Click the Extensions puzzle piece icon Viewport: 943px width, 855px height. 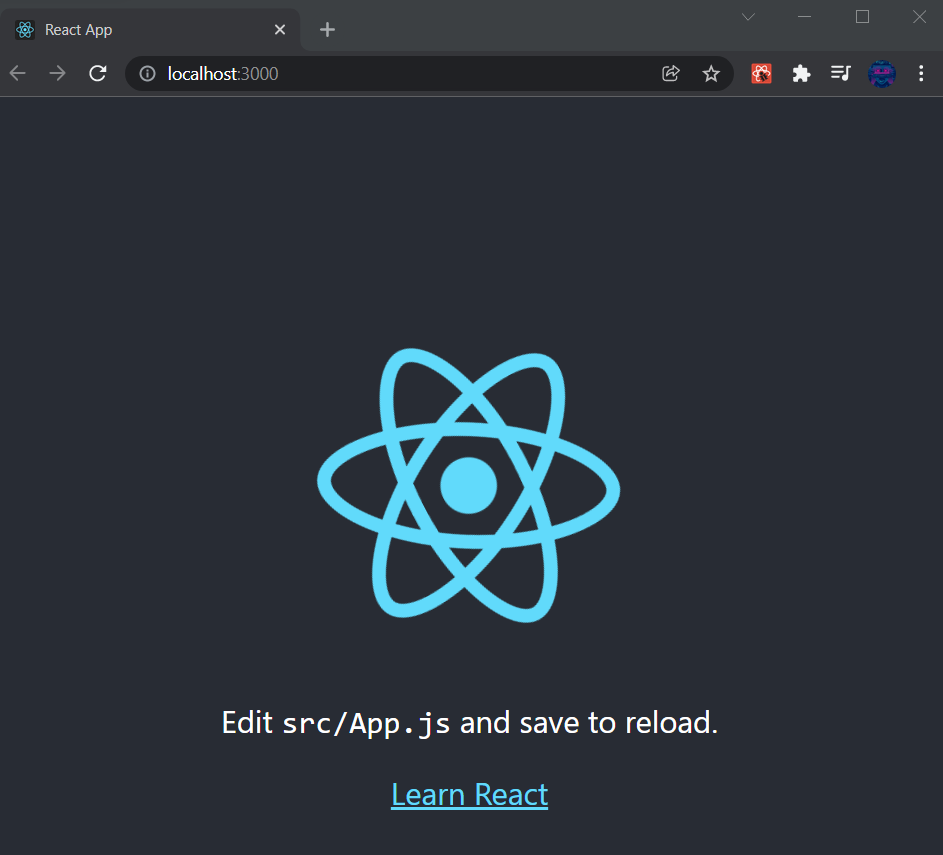(801, 73)
